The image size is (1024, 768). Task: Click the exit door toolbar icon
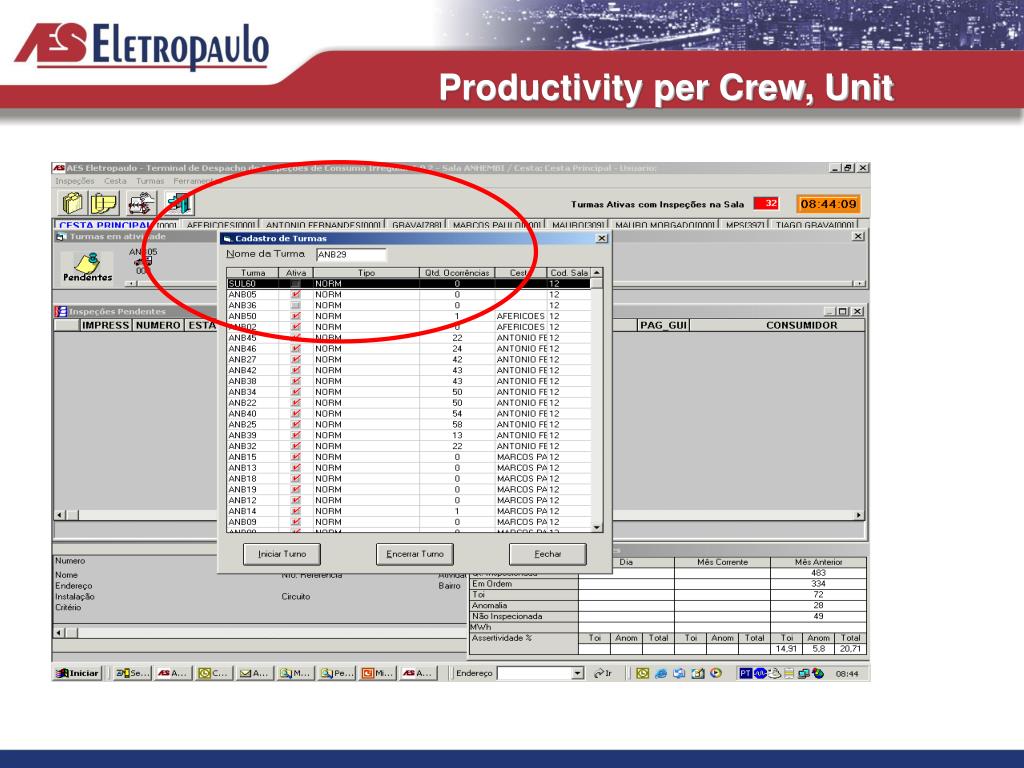(178, 204)
